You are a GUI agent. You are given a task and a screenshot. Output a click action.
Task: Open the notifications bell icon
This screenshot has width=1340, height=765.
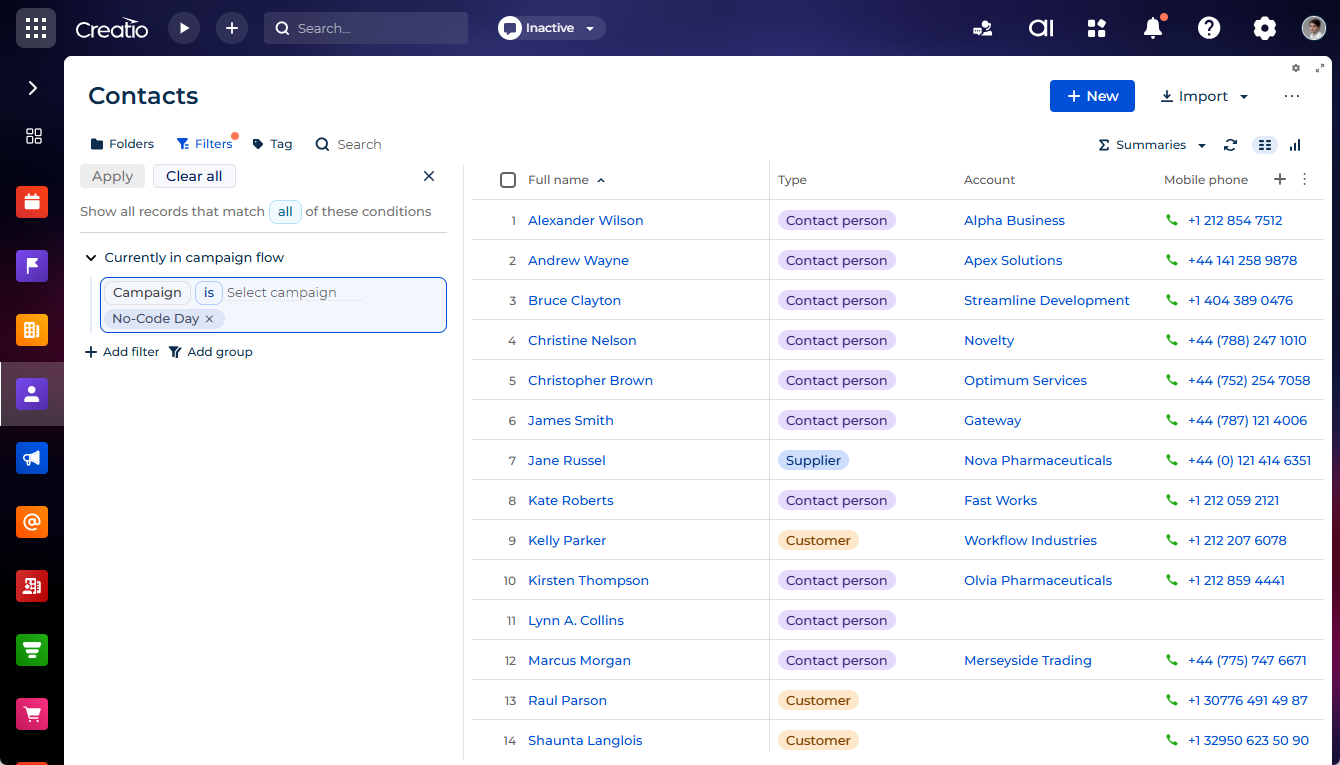[1153, 28]
